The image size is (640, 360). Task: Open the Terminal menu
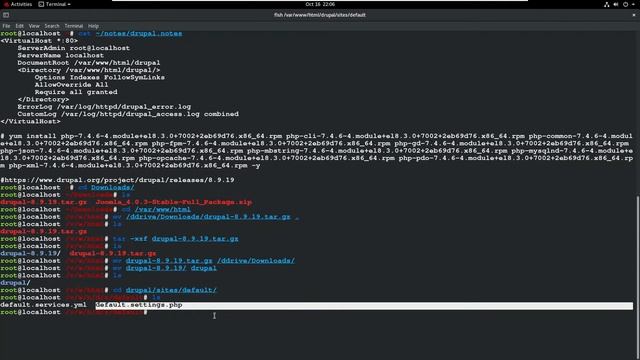(73, 26)
